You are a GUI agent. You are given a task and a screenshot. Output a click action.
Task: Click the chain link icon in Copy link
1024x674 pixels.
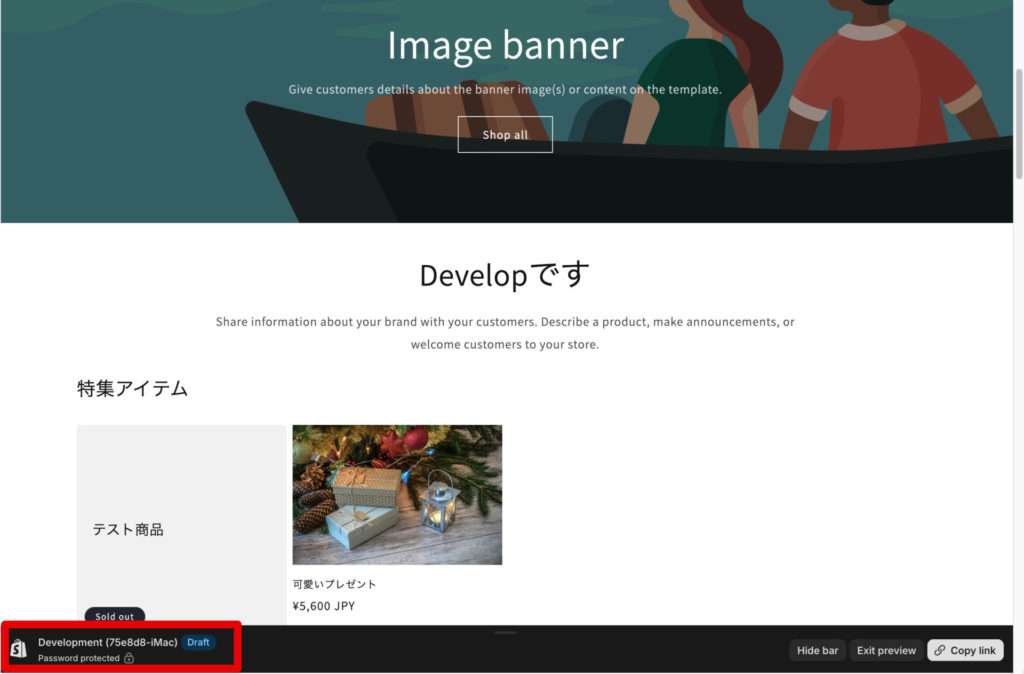tap(939, 650)
